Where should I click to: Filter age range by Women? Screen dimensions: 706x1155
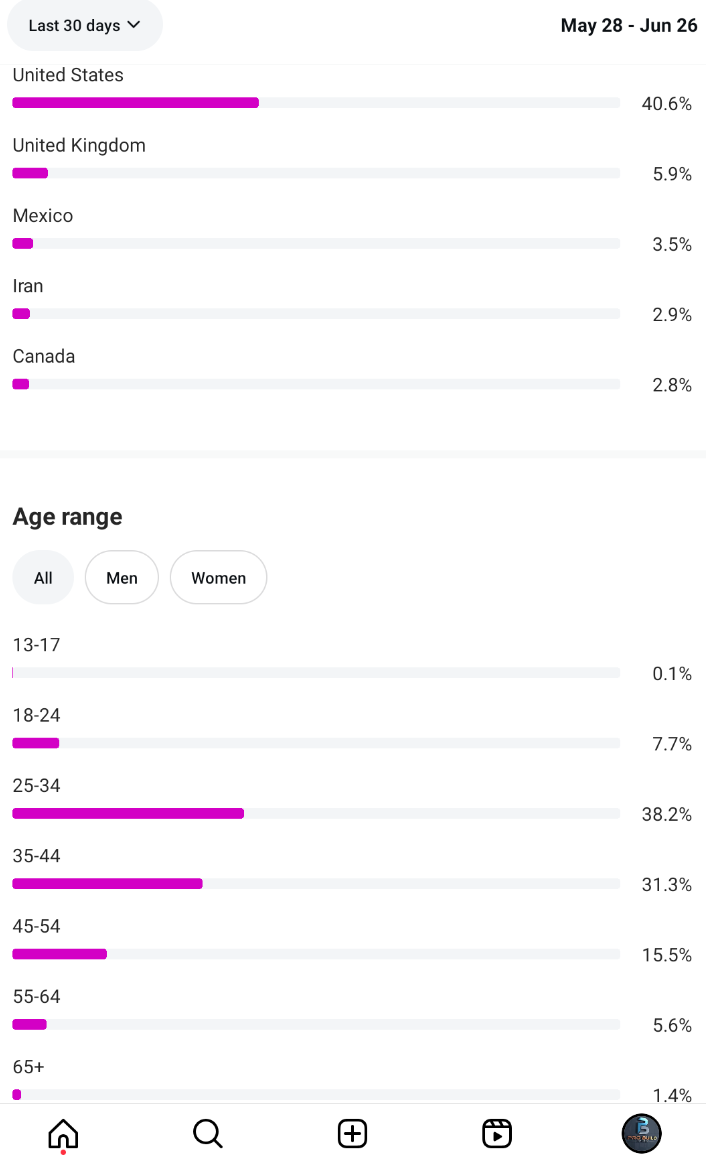coord(218,578)
